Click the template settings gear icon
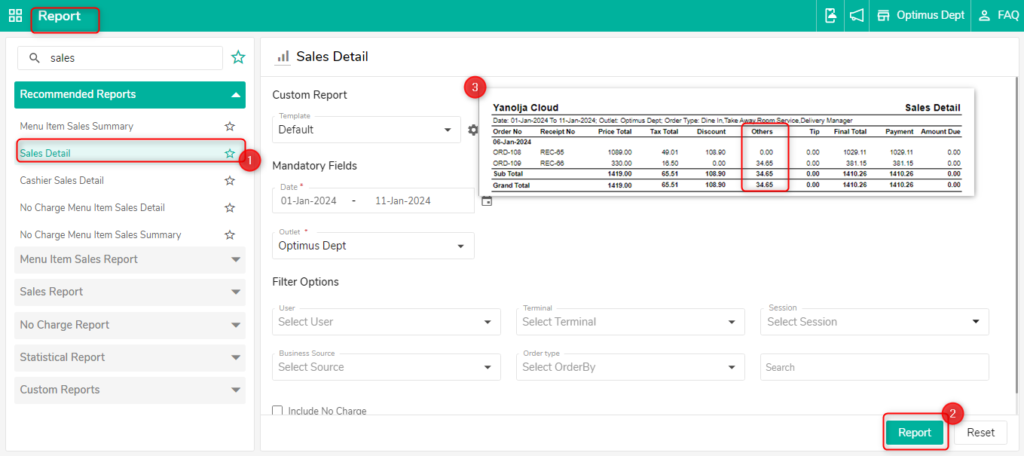The width and height of the screenshot is (1024, 456). (473, 130)
